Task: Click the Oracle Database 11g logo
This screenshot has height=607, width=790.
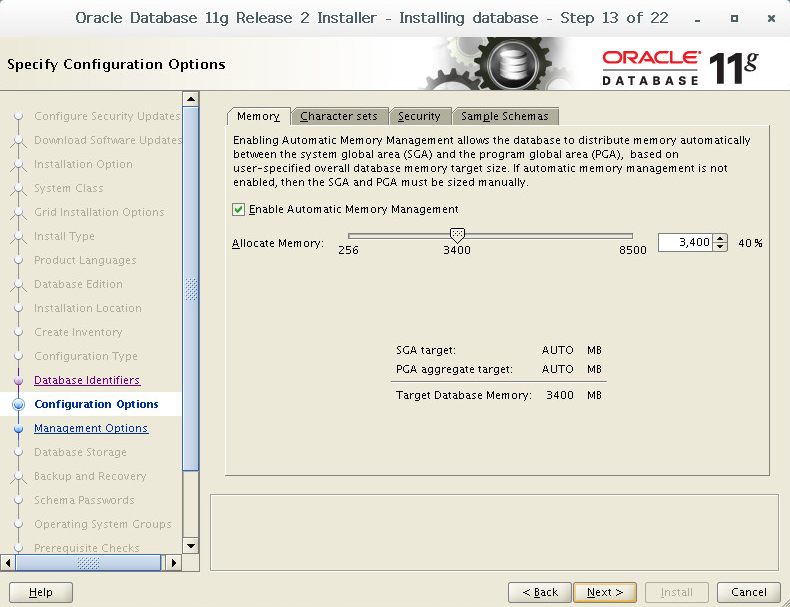Action: pos(680,68)
